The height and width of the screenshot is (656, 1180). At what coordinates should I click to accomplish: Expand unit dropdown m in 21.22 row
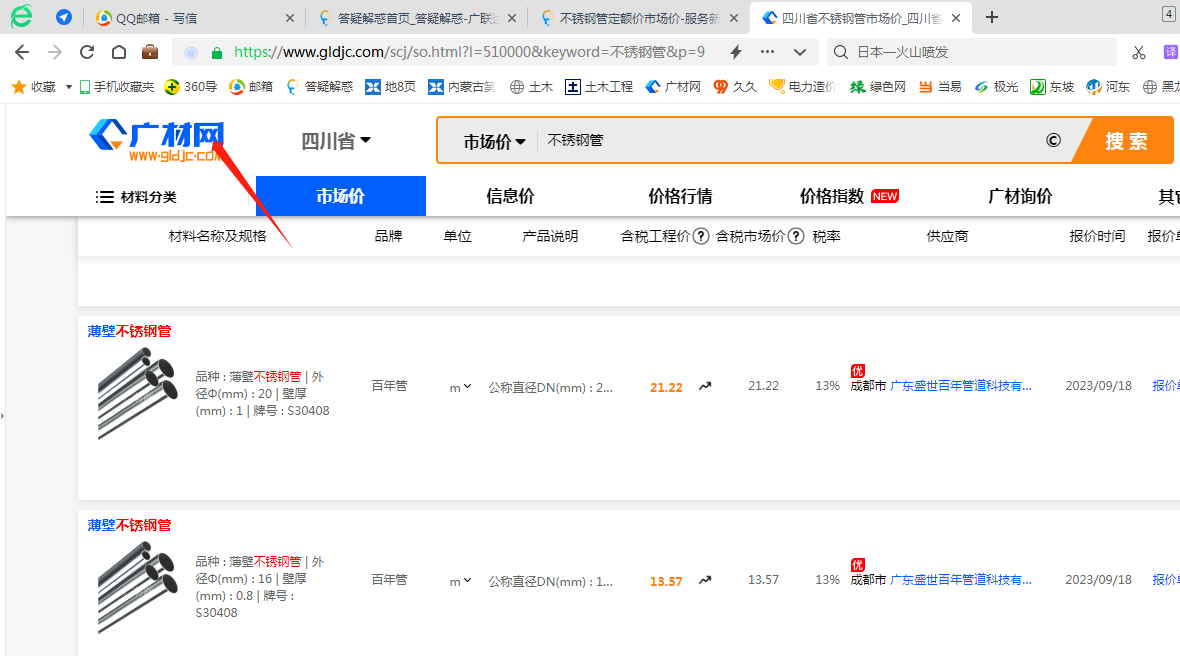461,387
